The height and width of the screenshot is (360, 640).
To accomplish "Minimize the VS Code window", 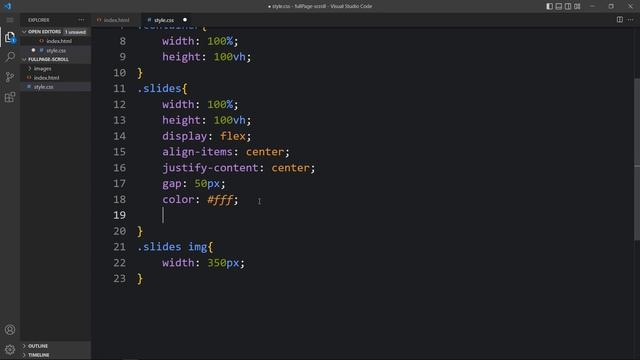I will click(593, 6).
